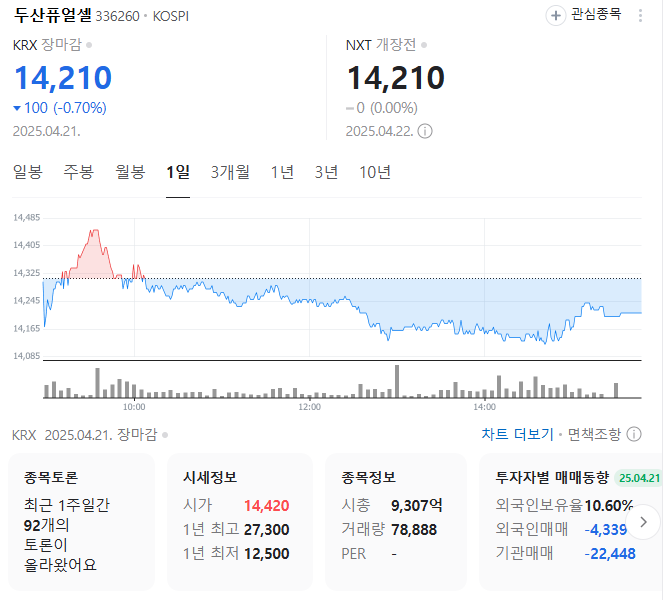Click the stock code 336260

118,16
